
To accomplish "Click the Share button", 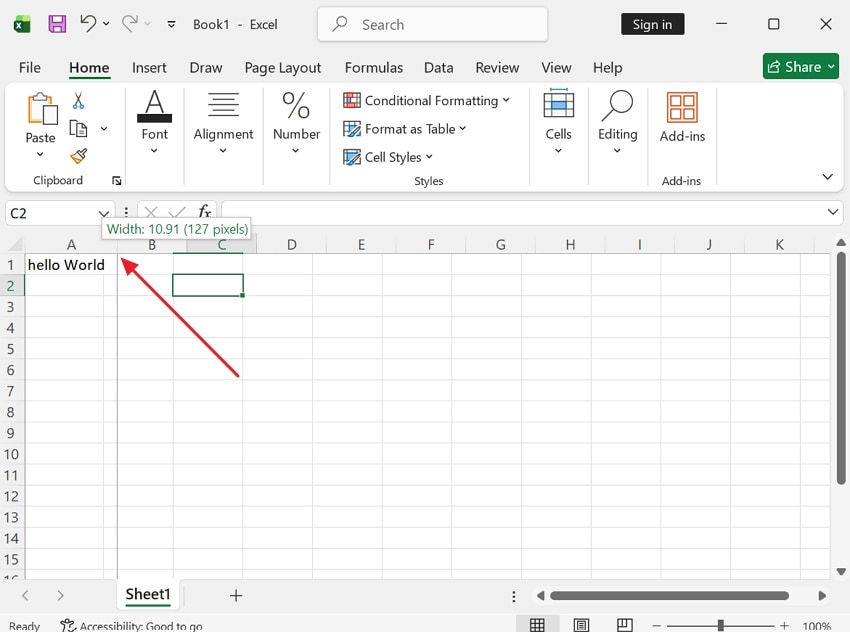I will [800, 67].
